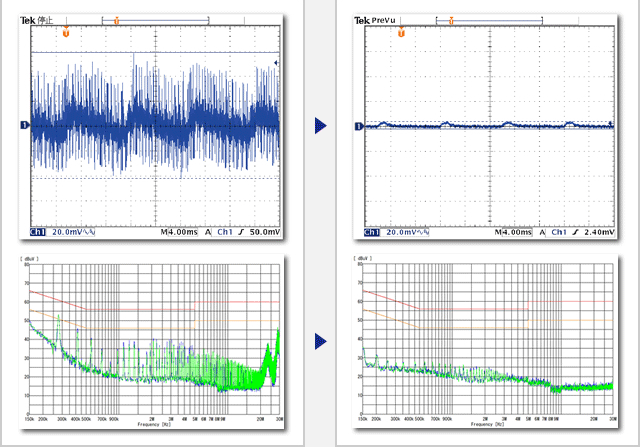
Task: Select the Ch1 ground marker on left waveform
Action: (x=24, y=125)
